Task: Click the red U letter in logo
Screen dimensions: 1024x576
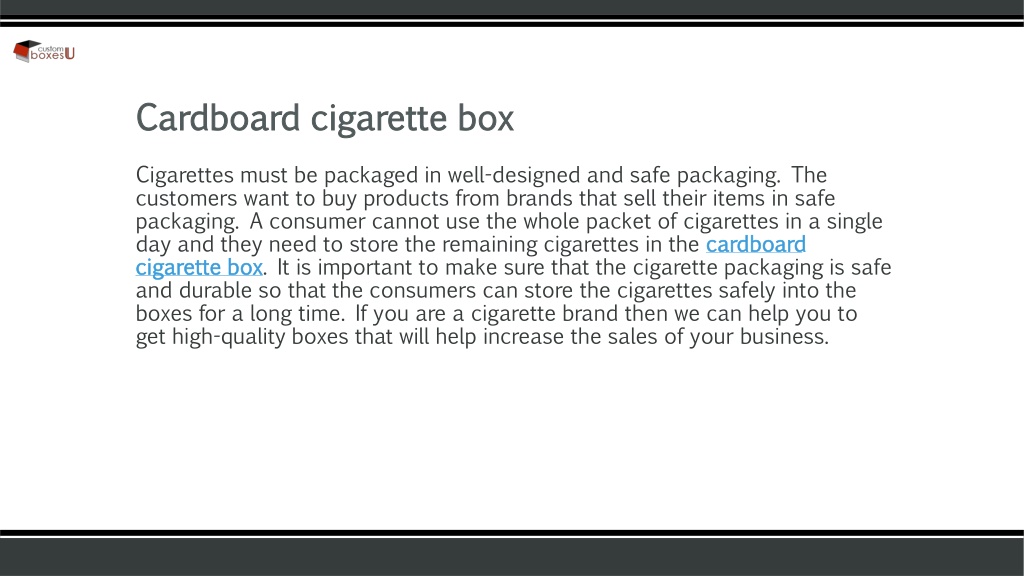Action: tap(69, 54)
